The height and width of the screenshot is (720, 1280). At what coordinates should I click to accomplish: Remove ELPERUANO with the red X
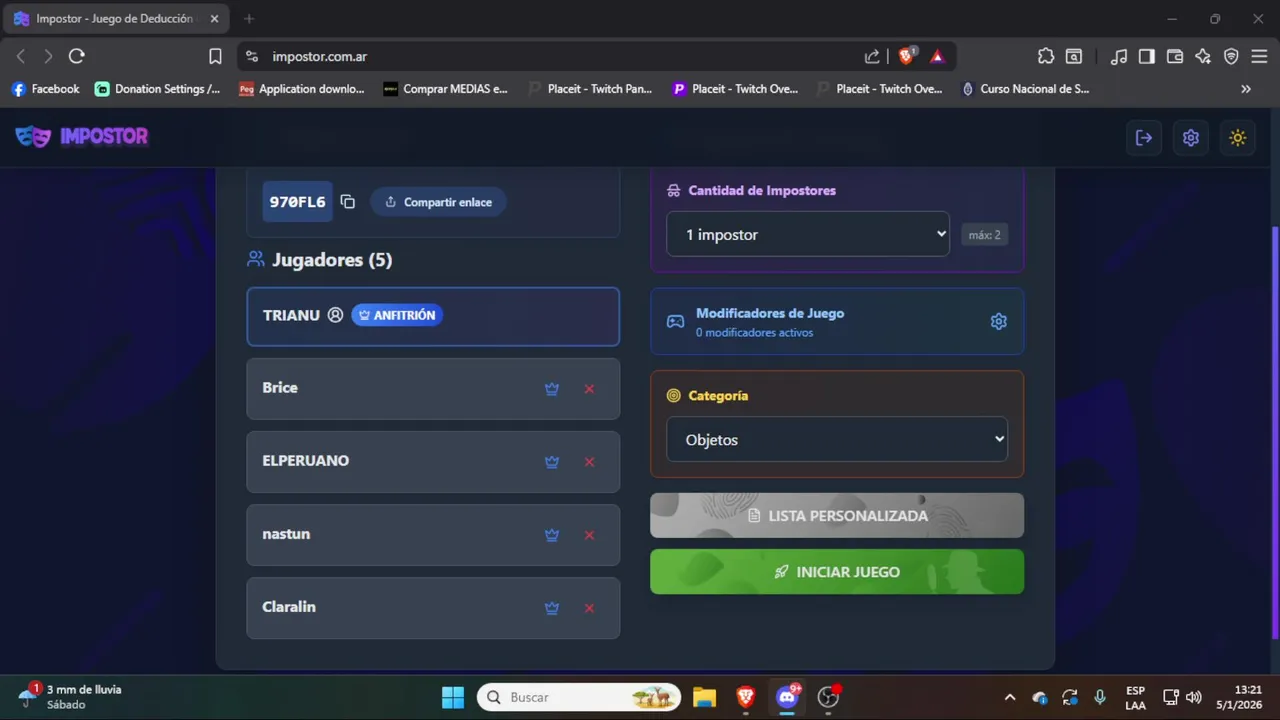coord(589,462)
